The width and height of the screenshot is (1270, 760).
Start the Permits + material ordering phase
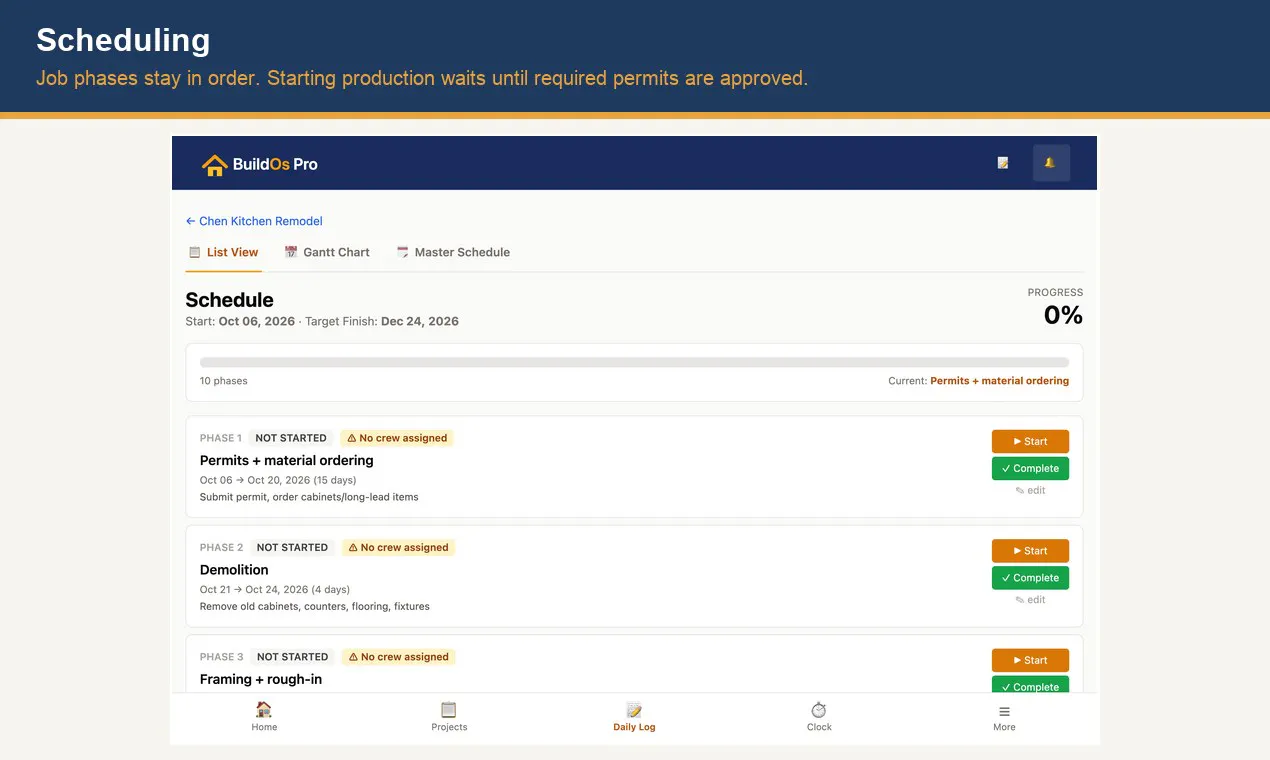(1030, 441)
